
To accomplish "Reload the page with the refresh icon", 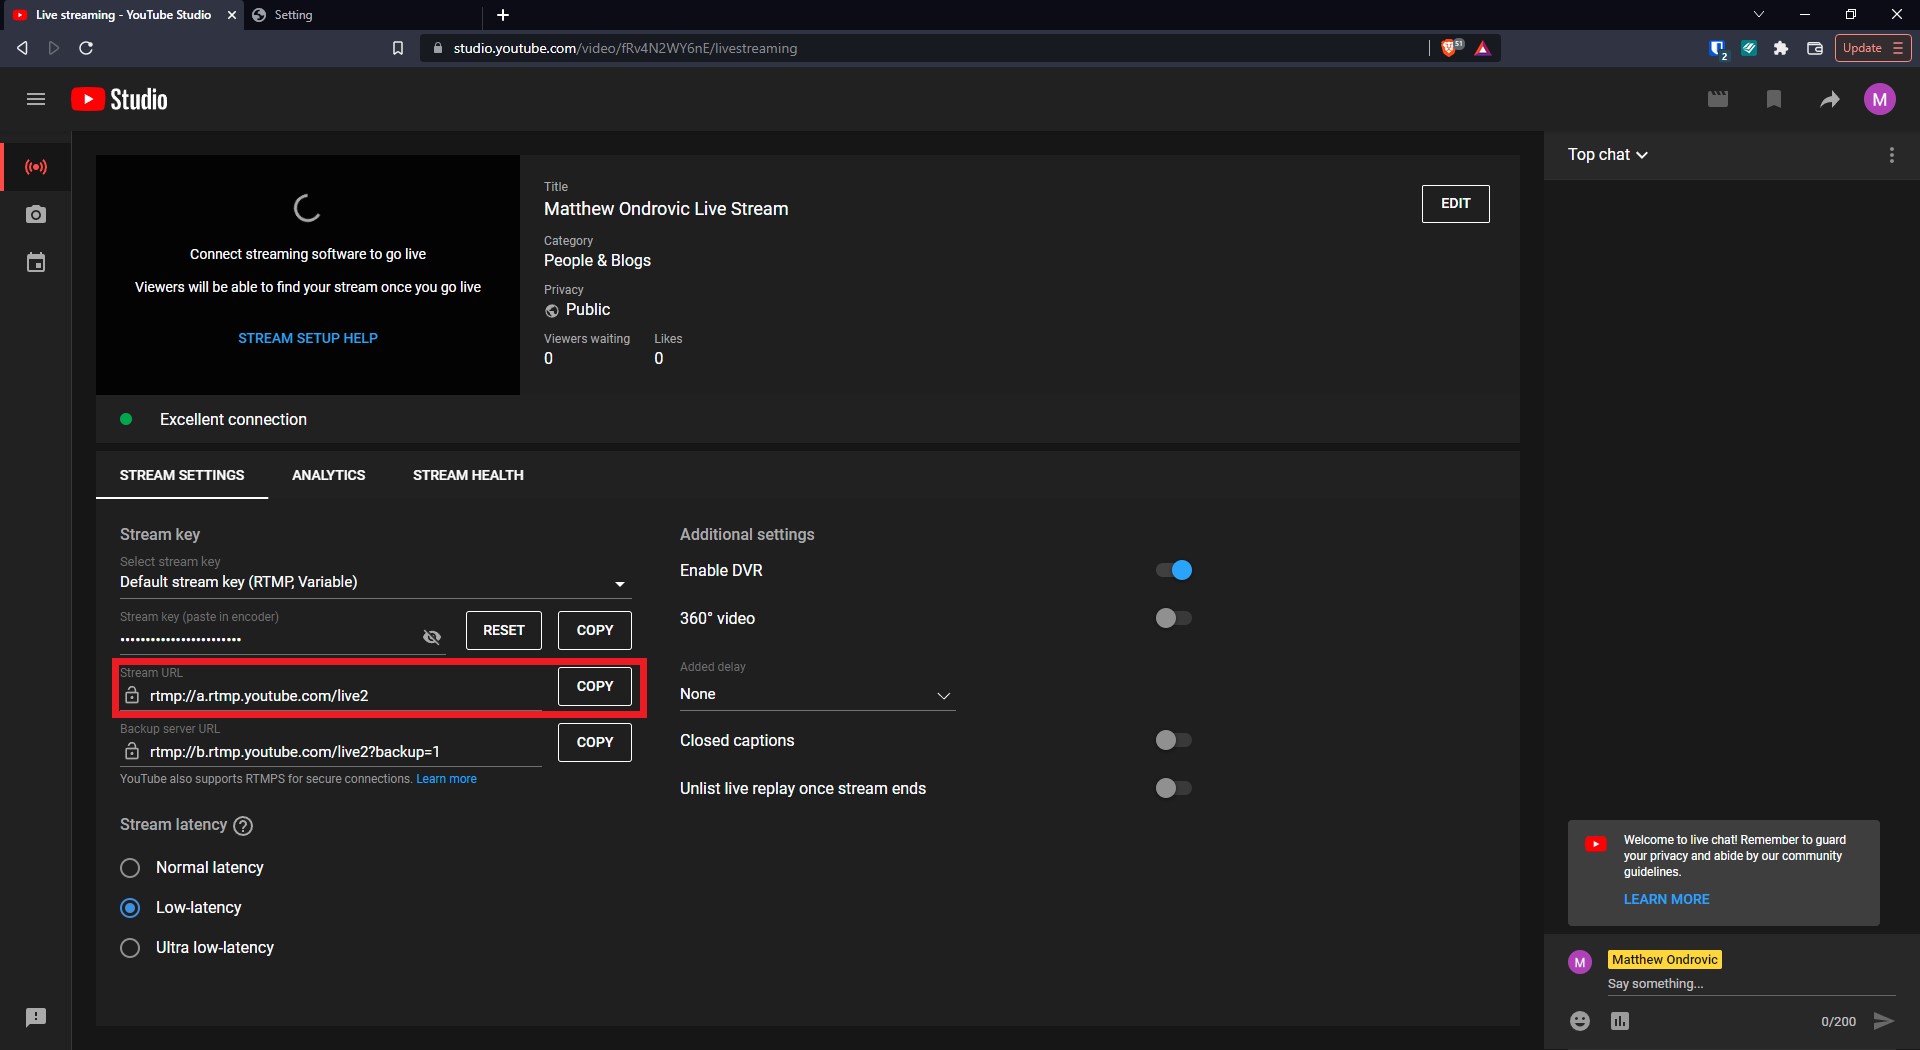I will coord(86,48).
